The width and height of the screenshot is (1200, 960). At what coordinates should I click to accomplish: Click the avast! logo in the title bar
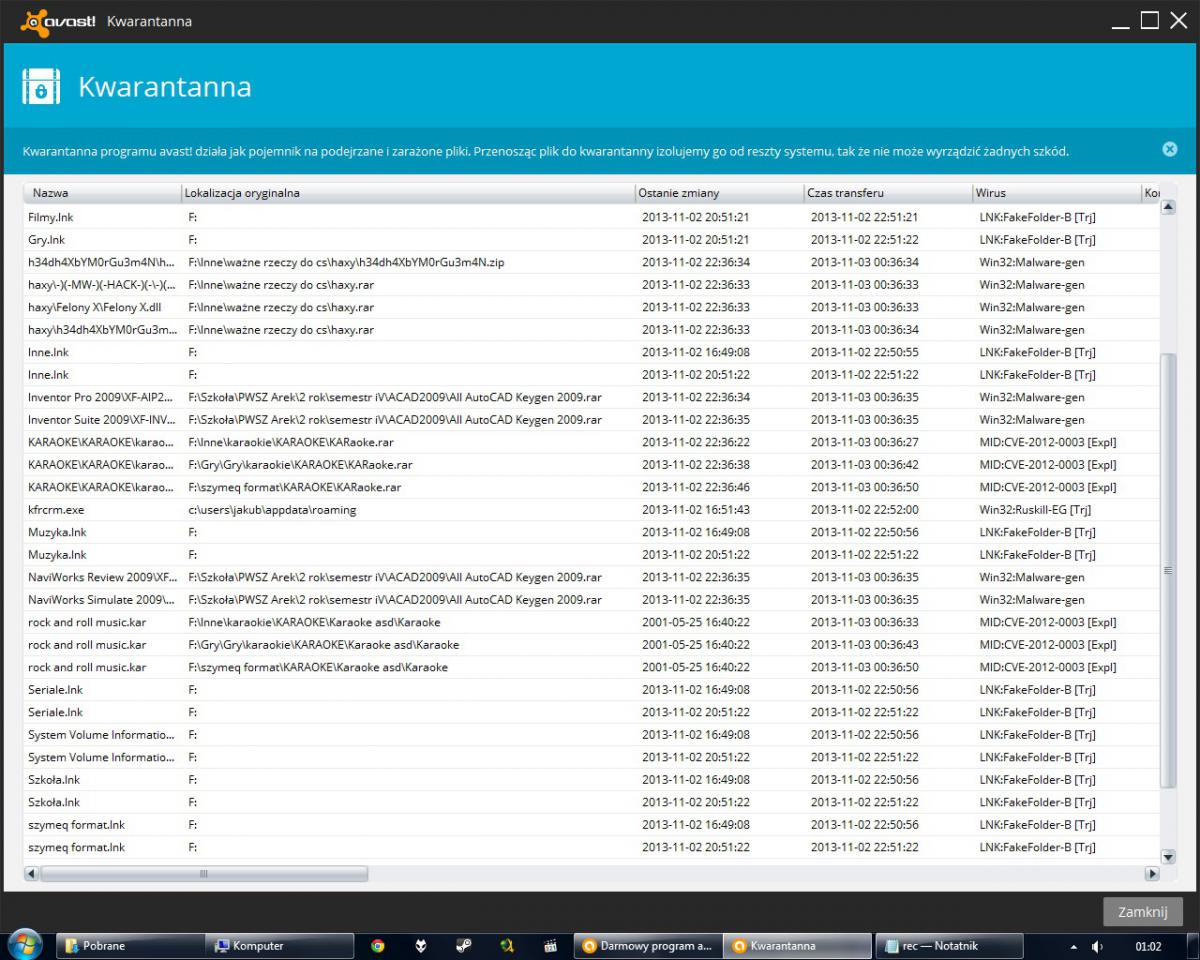(59, 21)
